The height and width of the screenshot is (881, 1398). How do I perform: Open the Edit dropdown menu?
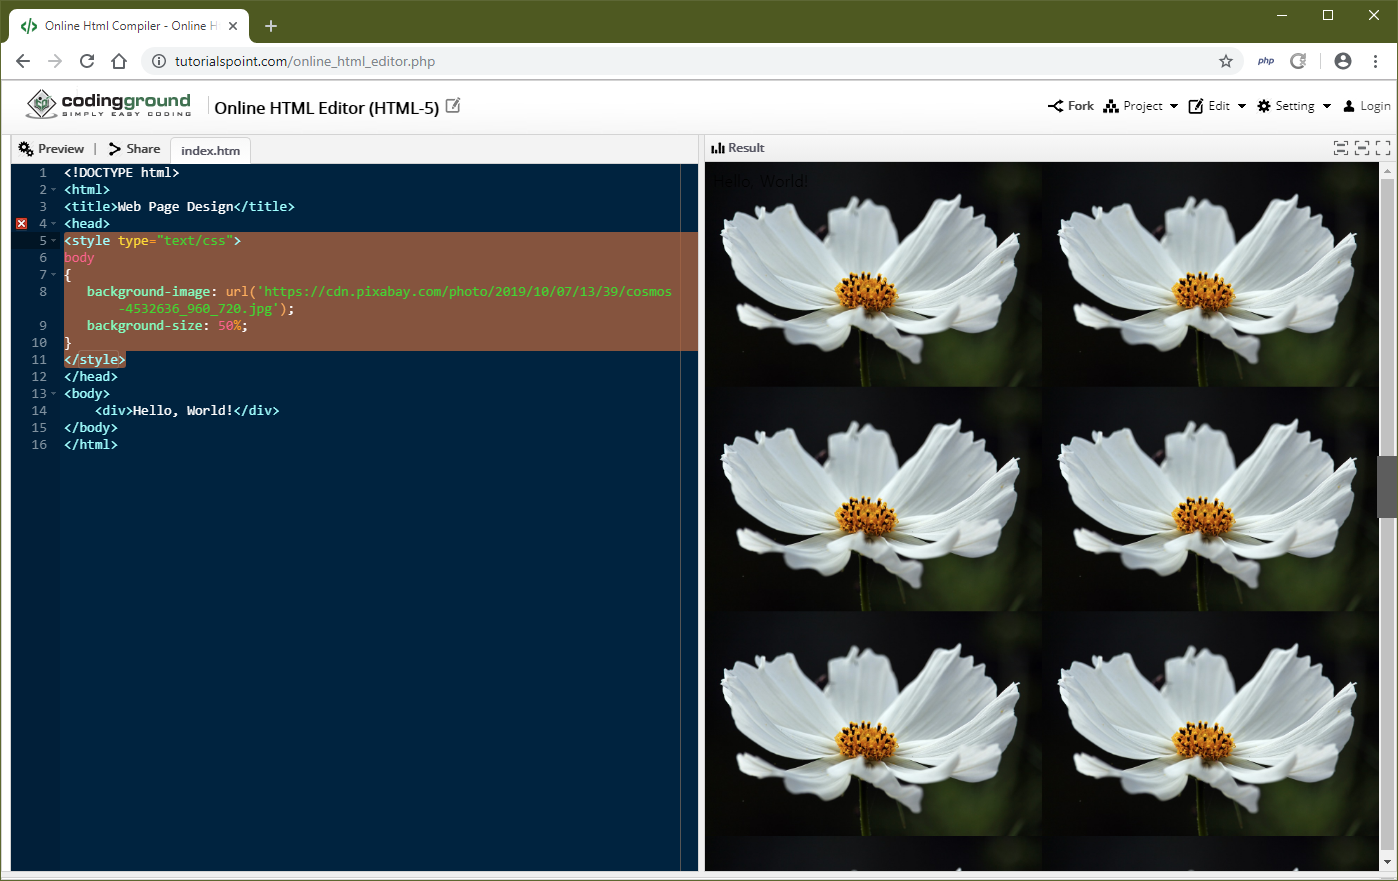pos(1217,106)
